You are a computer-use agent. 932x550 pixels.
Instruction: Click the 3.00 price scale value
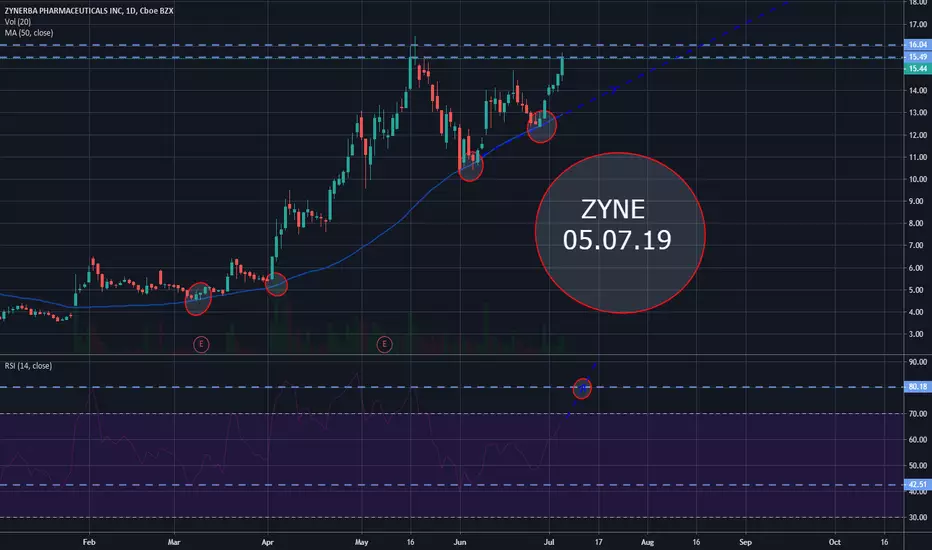(x=918, y=334)
